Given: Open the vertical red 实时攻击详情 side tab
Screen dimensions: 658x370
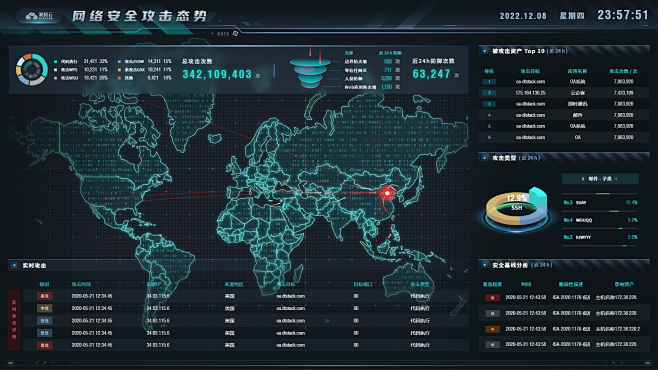Looking at the screenshot, I should [x=14, y=320].
